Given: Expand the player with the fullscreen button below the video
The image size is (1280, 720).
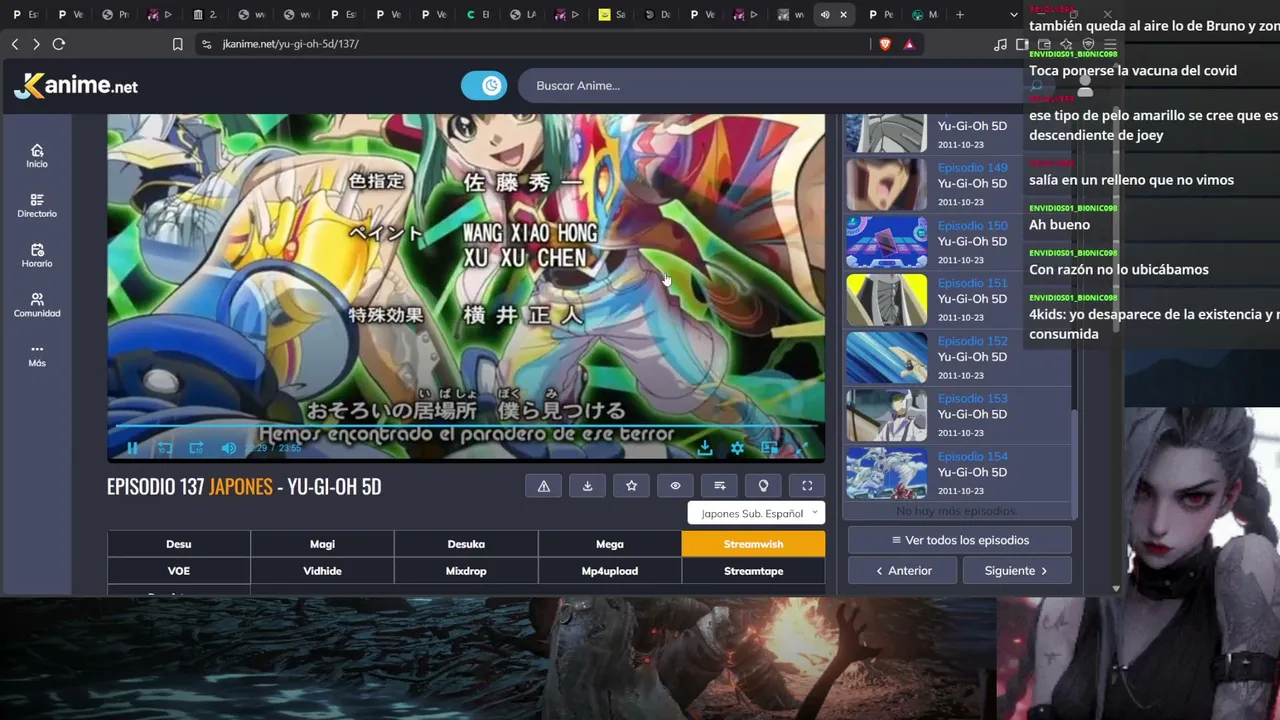Looking at the screenshot, I should tap(807, 486).
